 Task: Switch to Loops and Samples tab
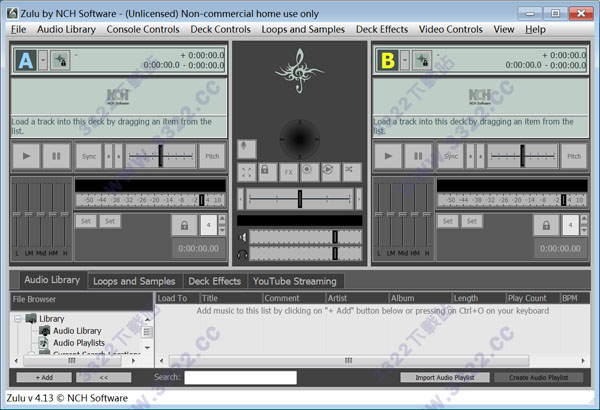134,281
